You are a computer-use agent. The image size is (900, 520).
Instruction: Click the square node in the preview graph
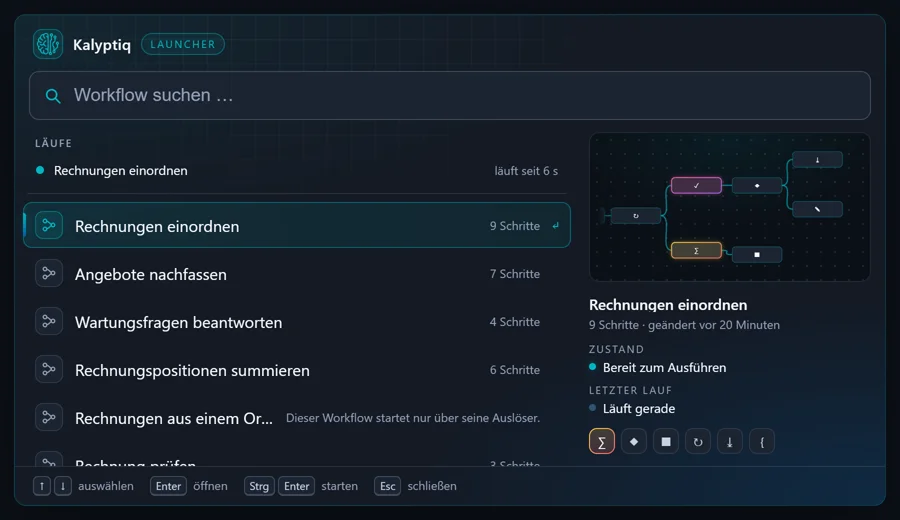[x=757, y=254]
